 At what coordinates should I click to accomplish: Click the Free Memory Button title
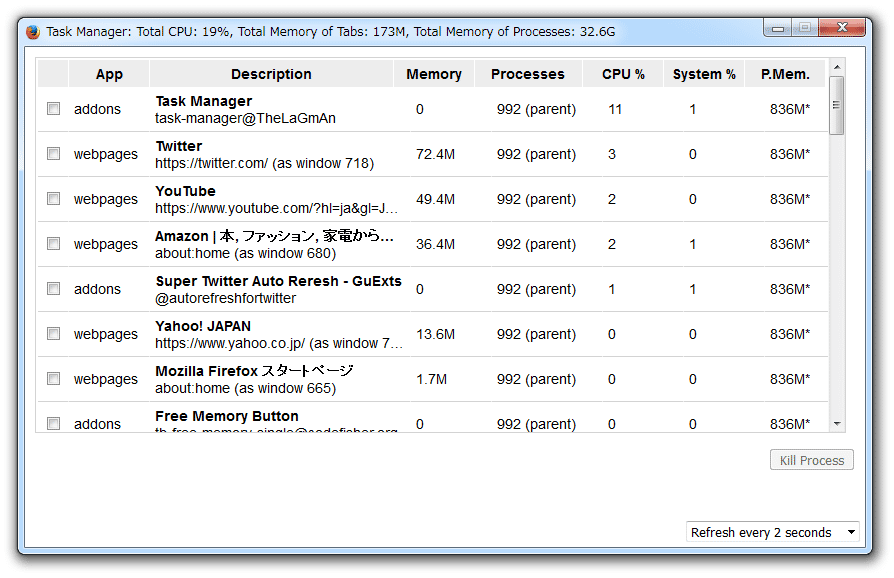click(227, 416)
